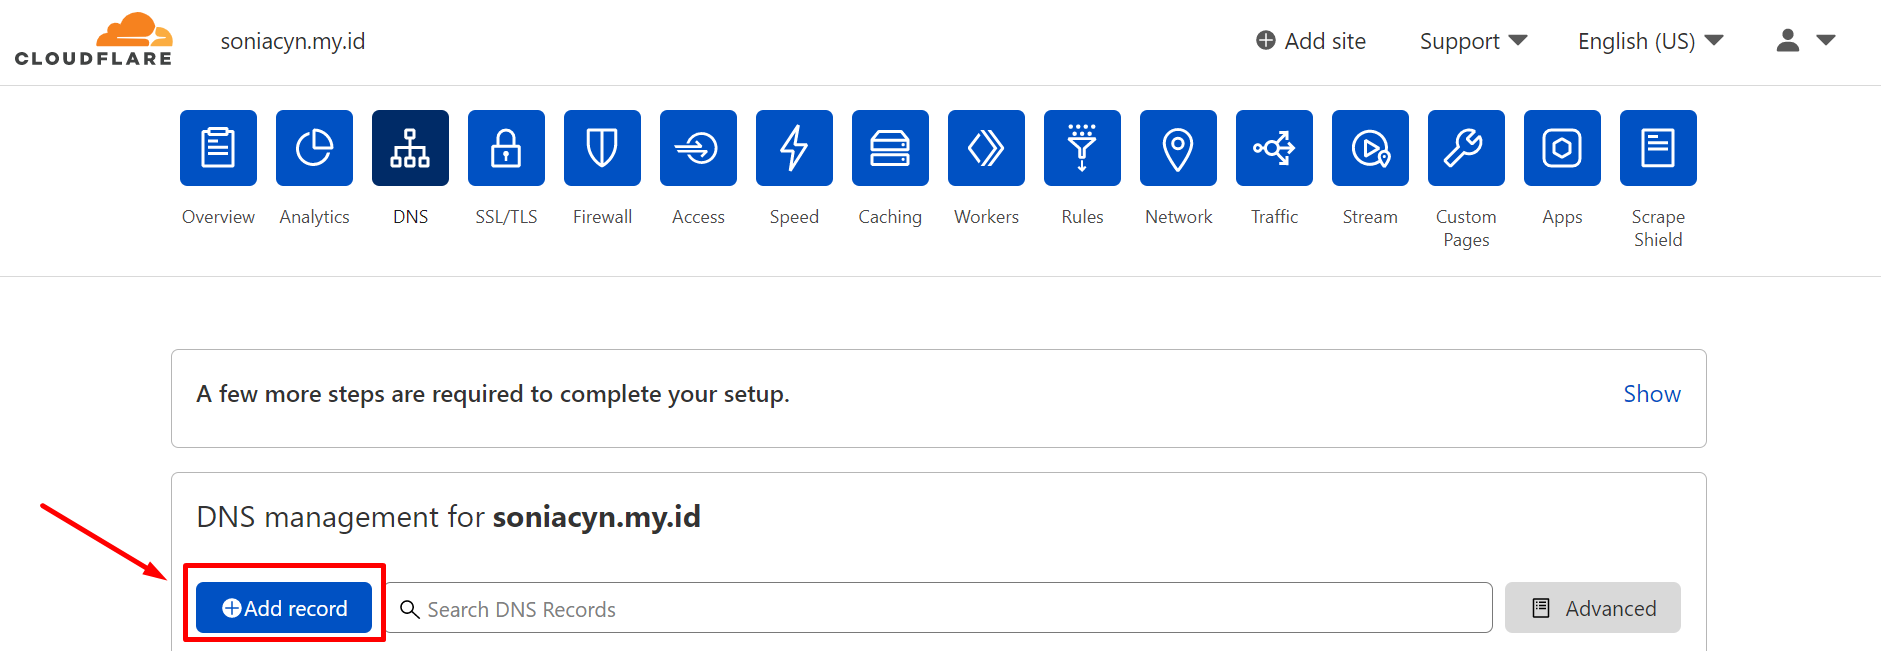Open the Analytics pie chart icon
1881x651 pixels.
(314, 148)
